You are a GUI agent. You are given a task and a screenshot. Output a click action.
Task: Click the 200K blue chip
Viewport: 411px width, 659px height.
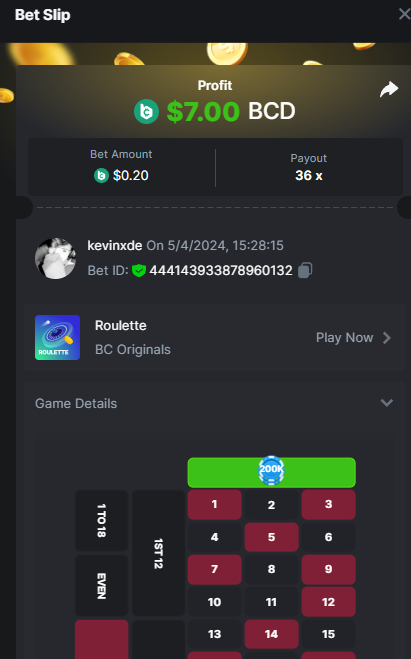point(271,470)
